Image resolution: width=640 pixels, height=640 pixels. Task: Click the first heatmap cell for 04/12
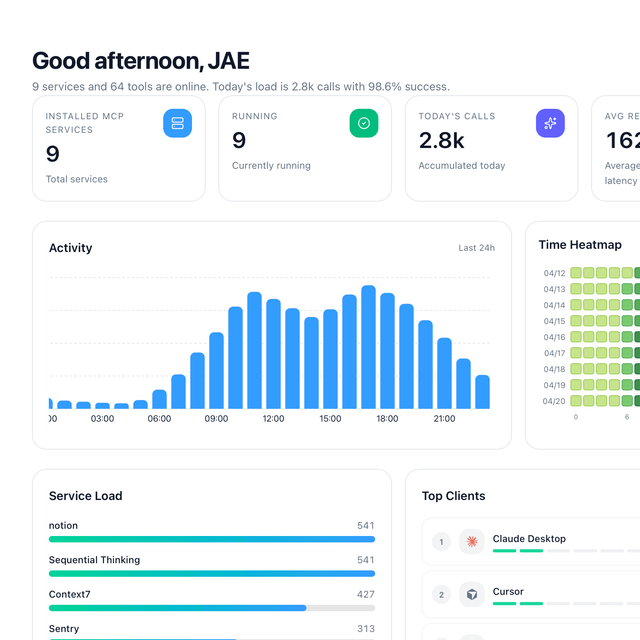[x=576, y=273]
